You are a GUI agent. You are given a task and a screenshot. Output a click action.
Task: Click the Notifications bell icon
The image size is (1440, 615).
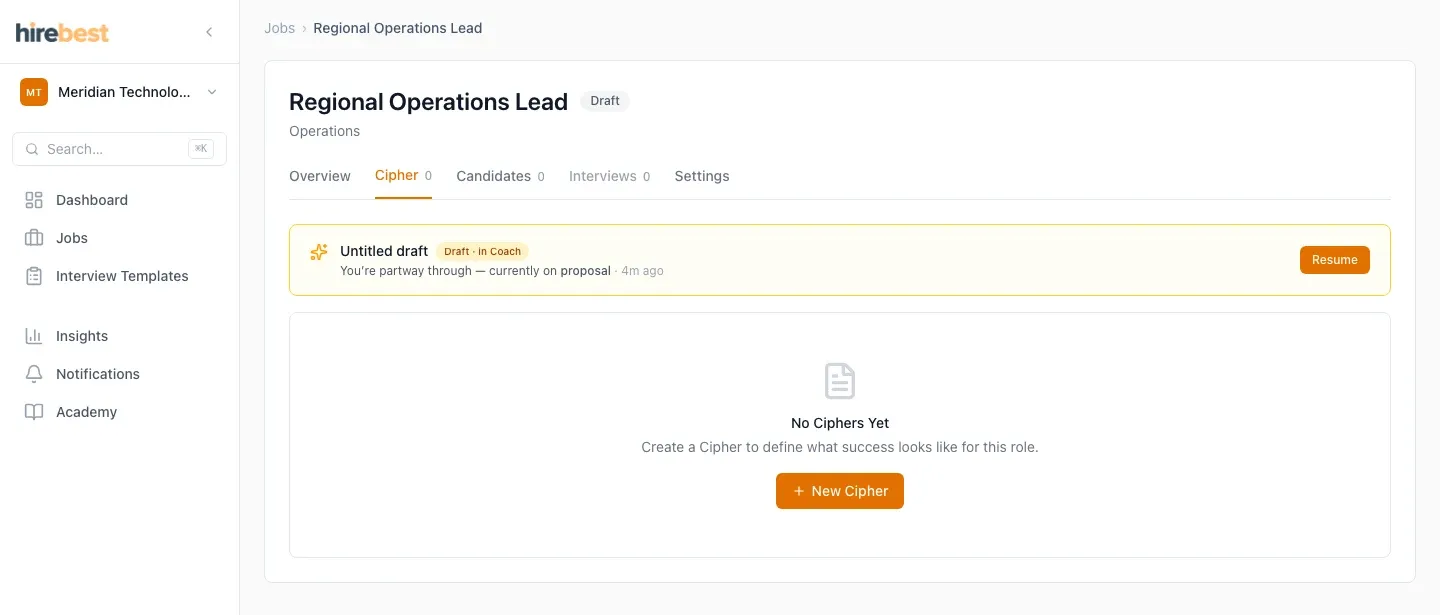[34, 374]
